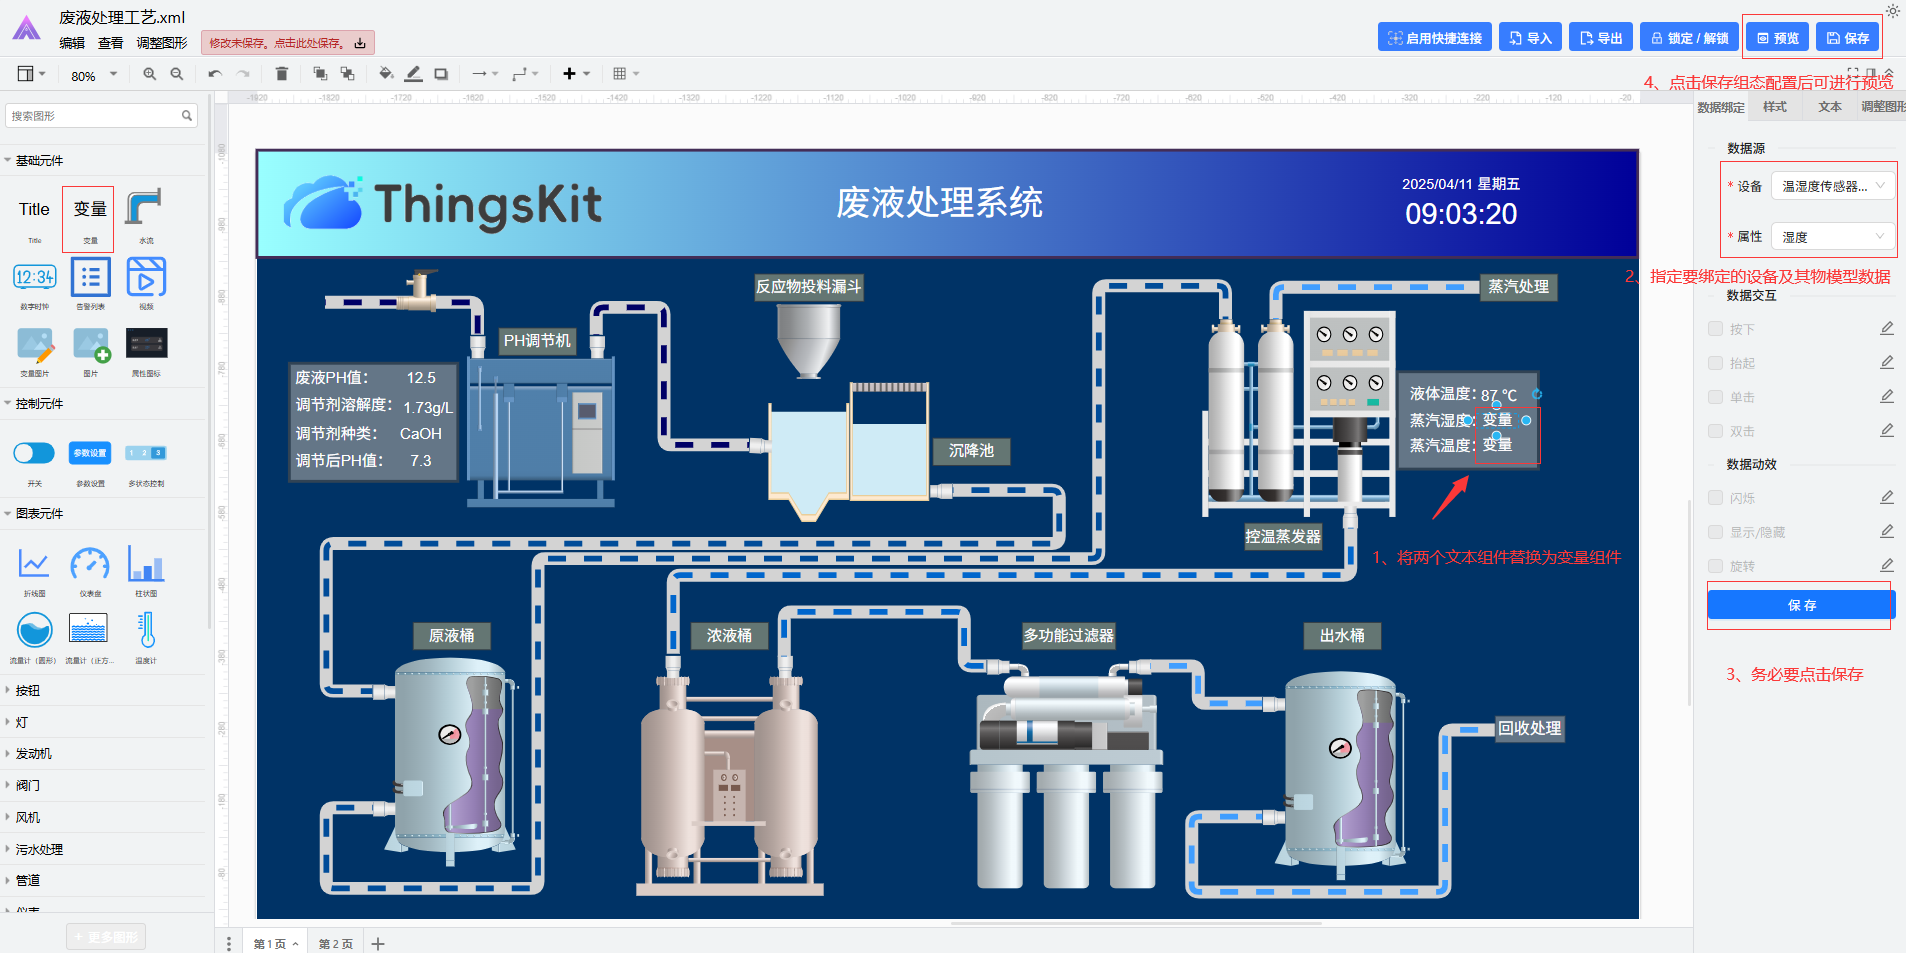
Task: Choose the 视频 video component icon
Action: tap(146, 283)
